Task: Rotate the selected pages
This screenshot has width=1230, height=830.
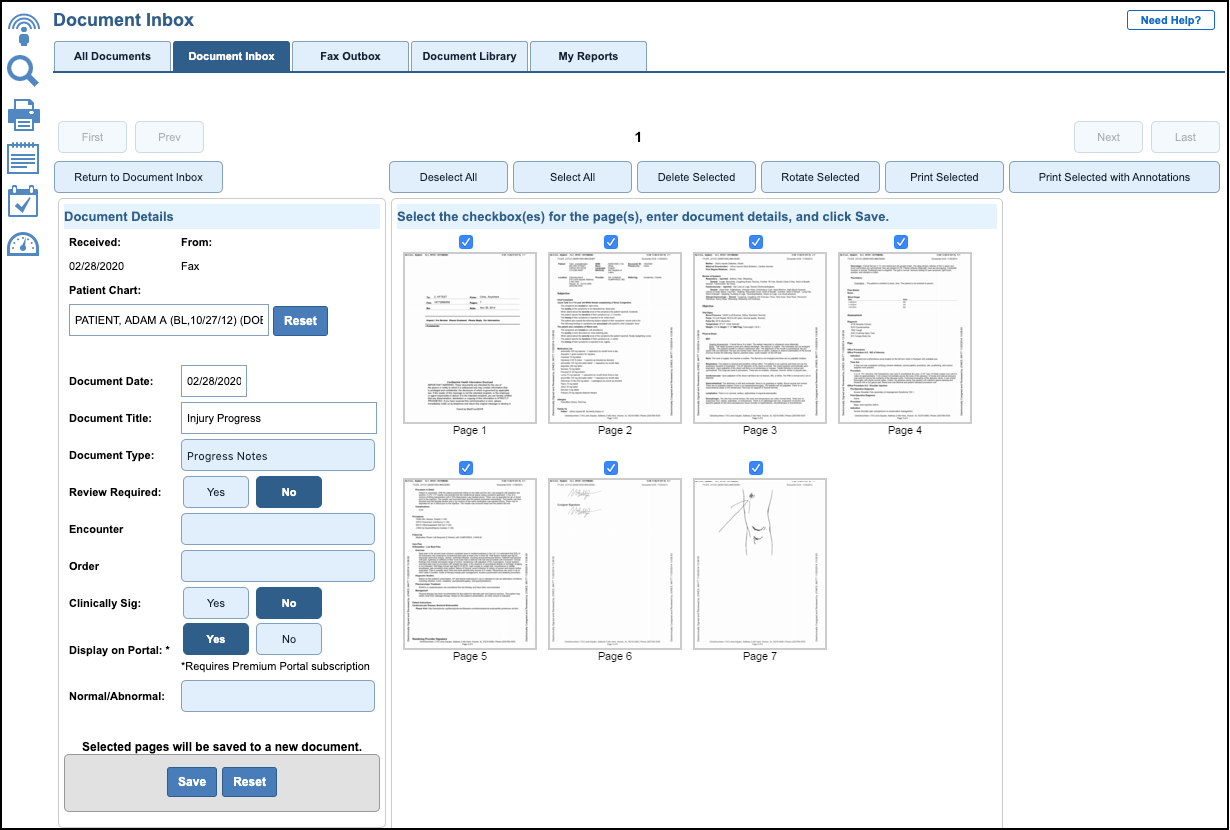Action: pyautogui.click(x=820, y=177)
